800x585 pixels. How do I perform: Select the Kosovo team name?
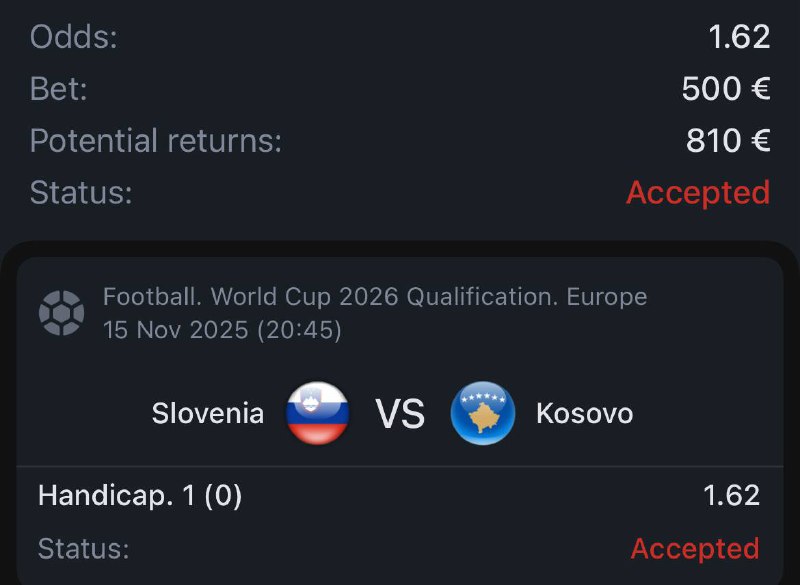click(584, 413)
